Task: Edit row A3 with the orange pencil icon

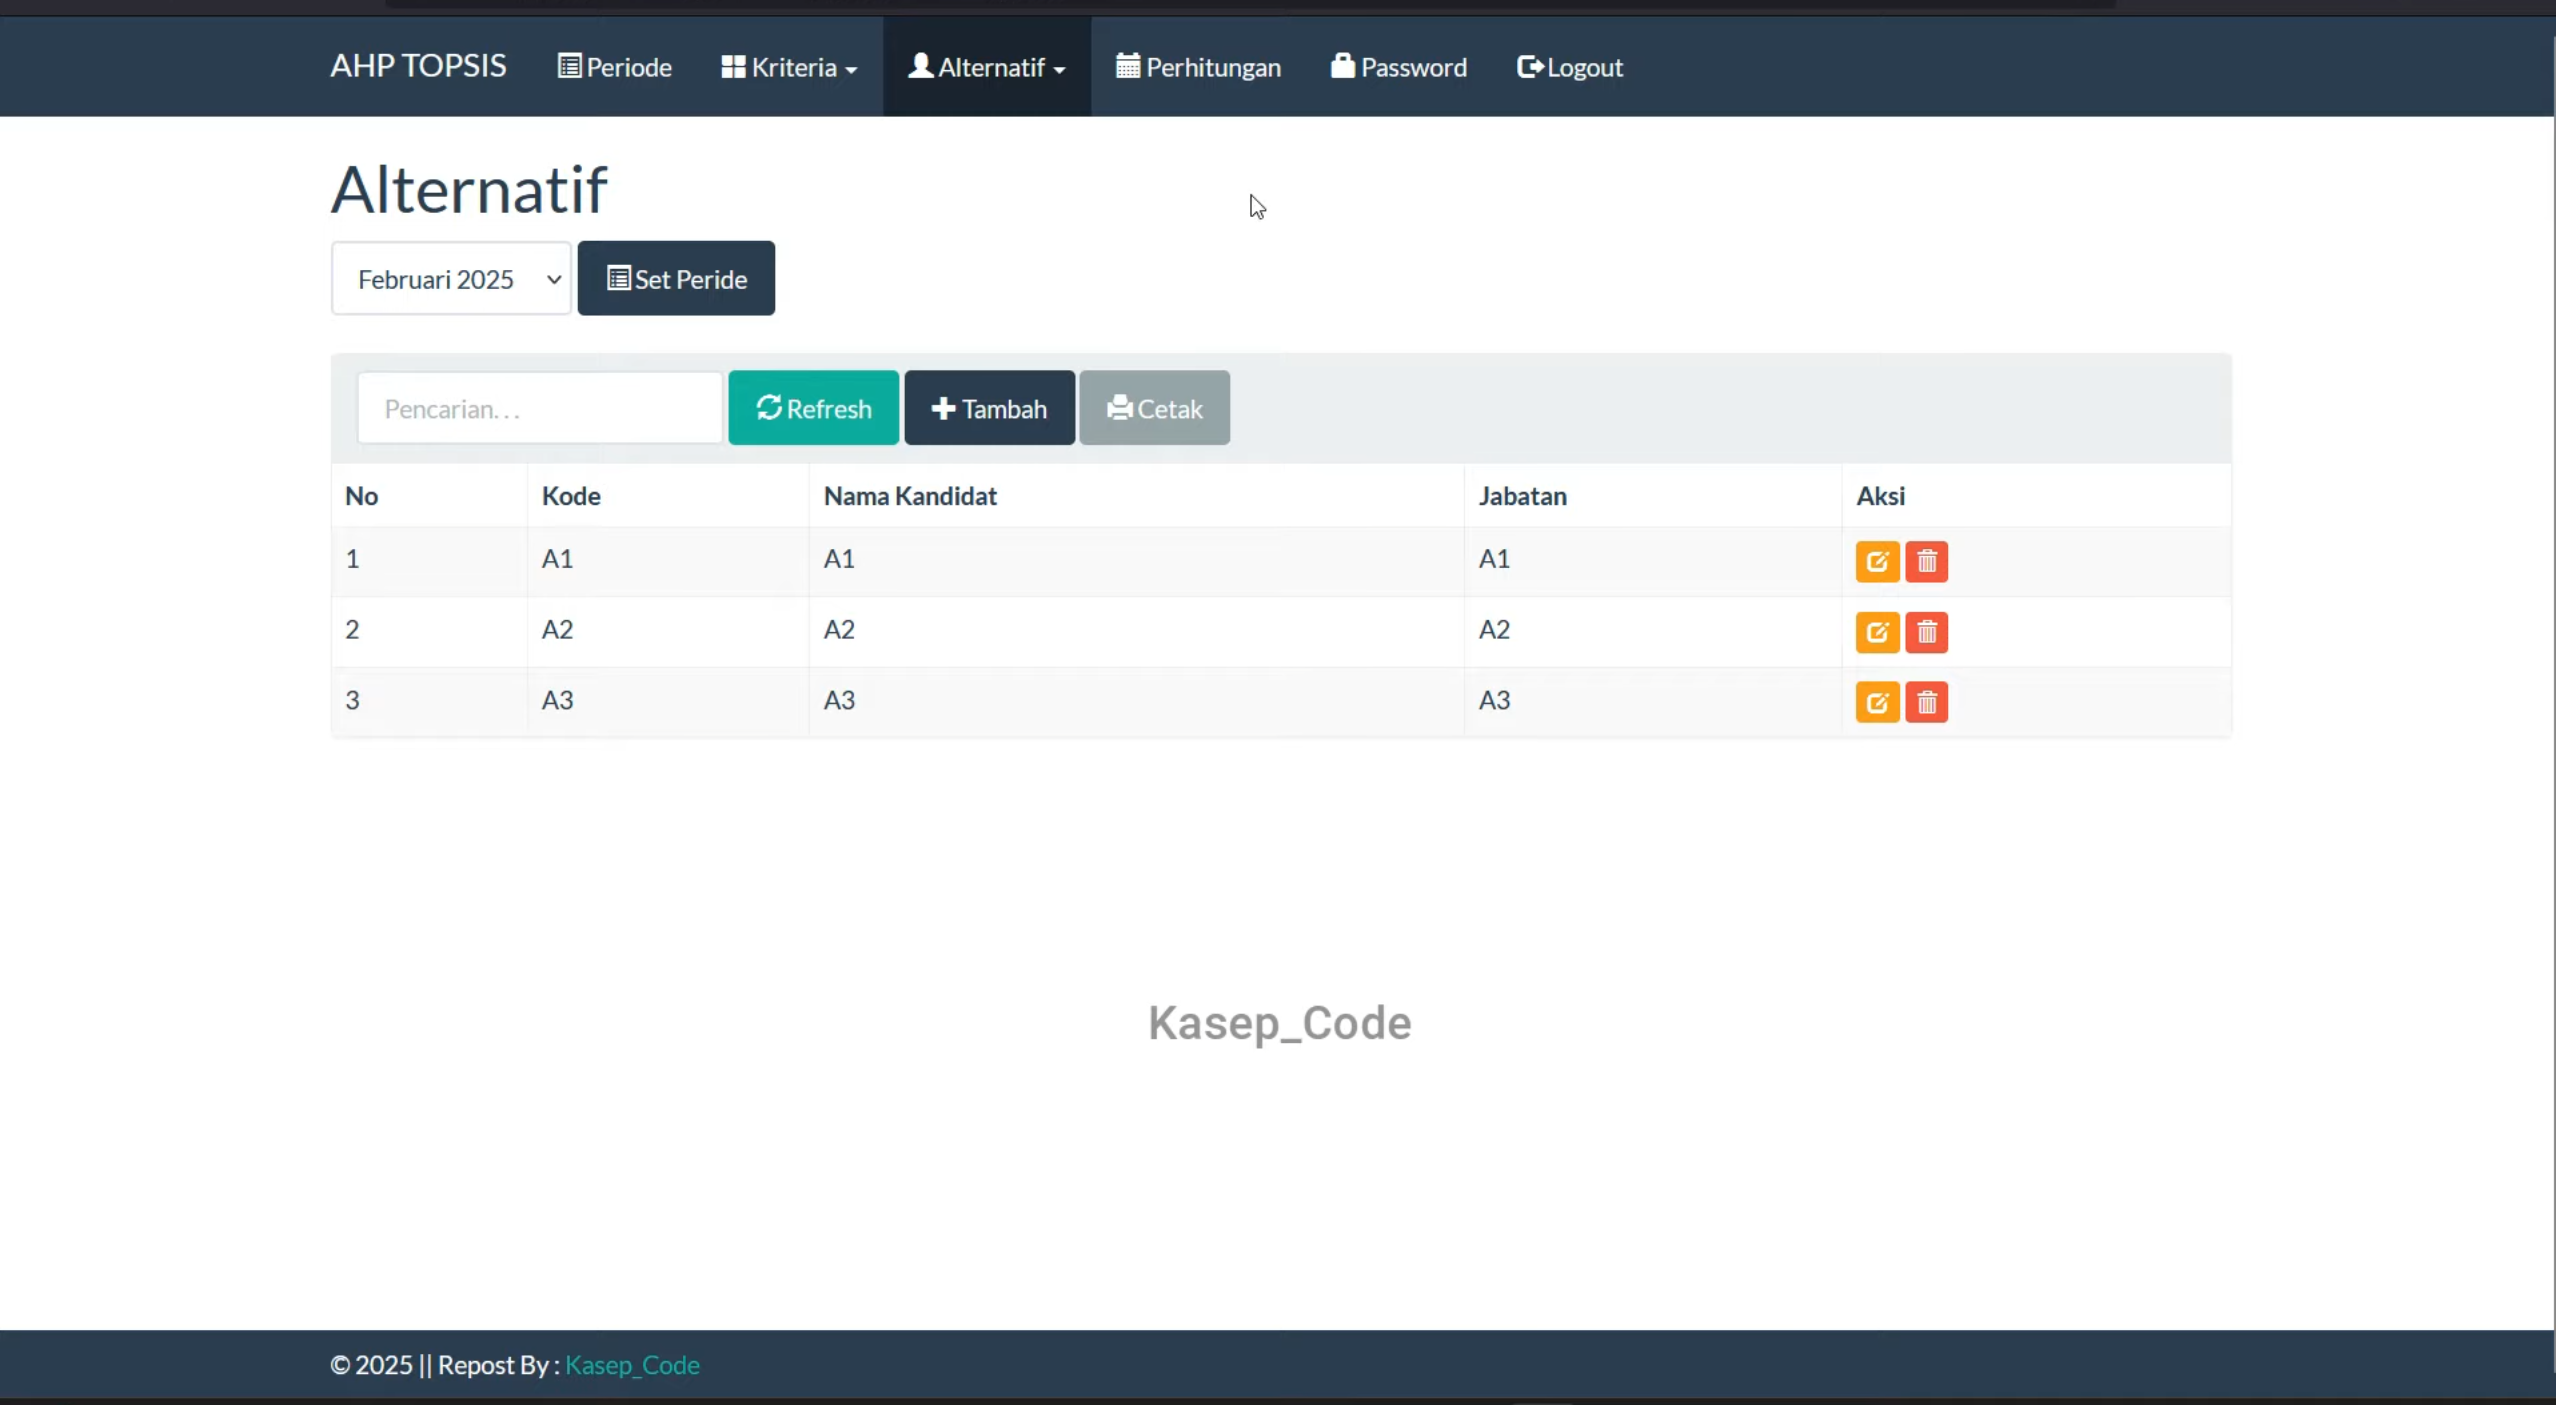Action: [1877, 702]
